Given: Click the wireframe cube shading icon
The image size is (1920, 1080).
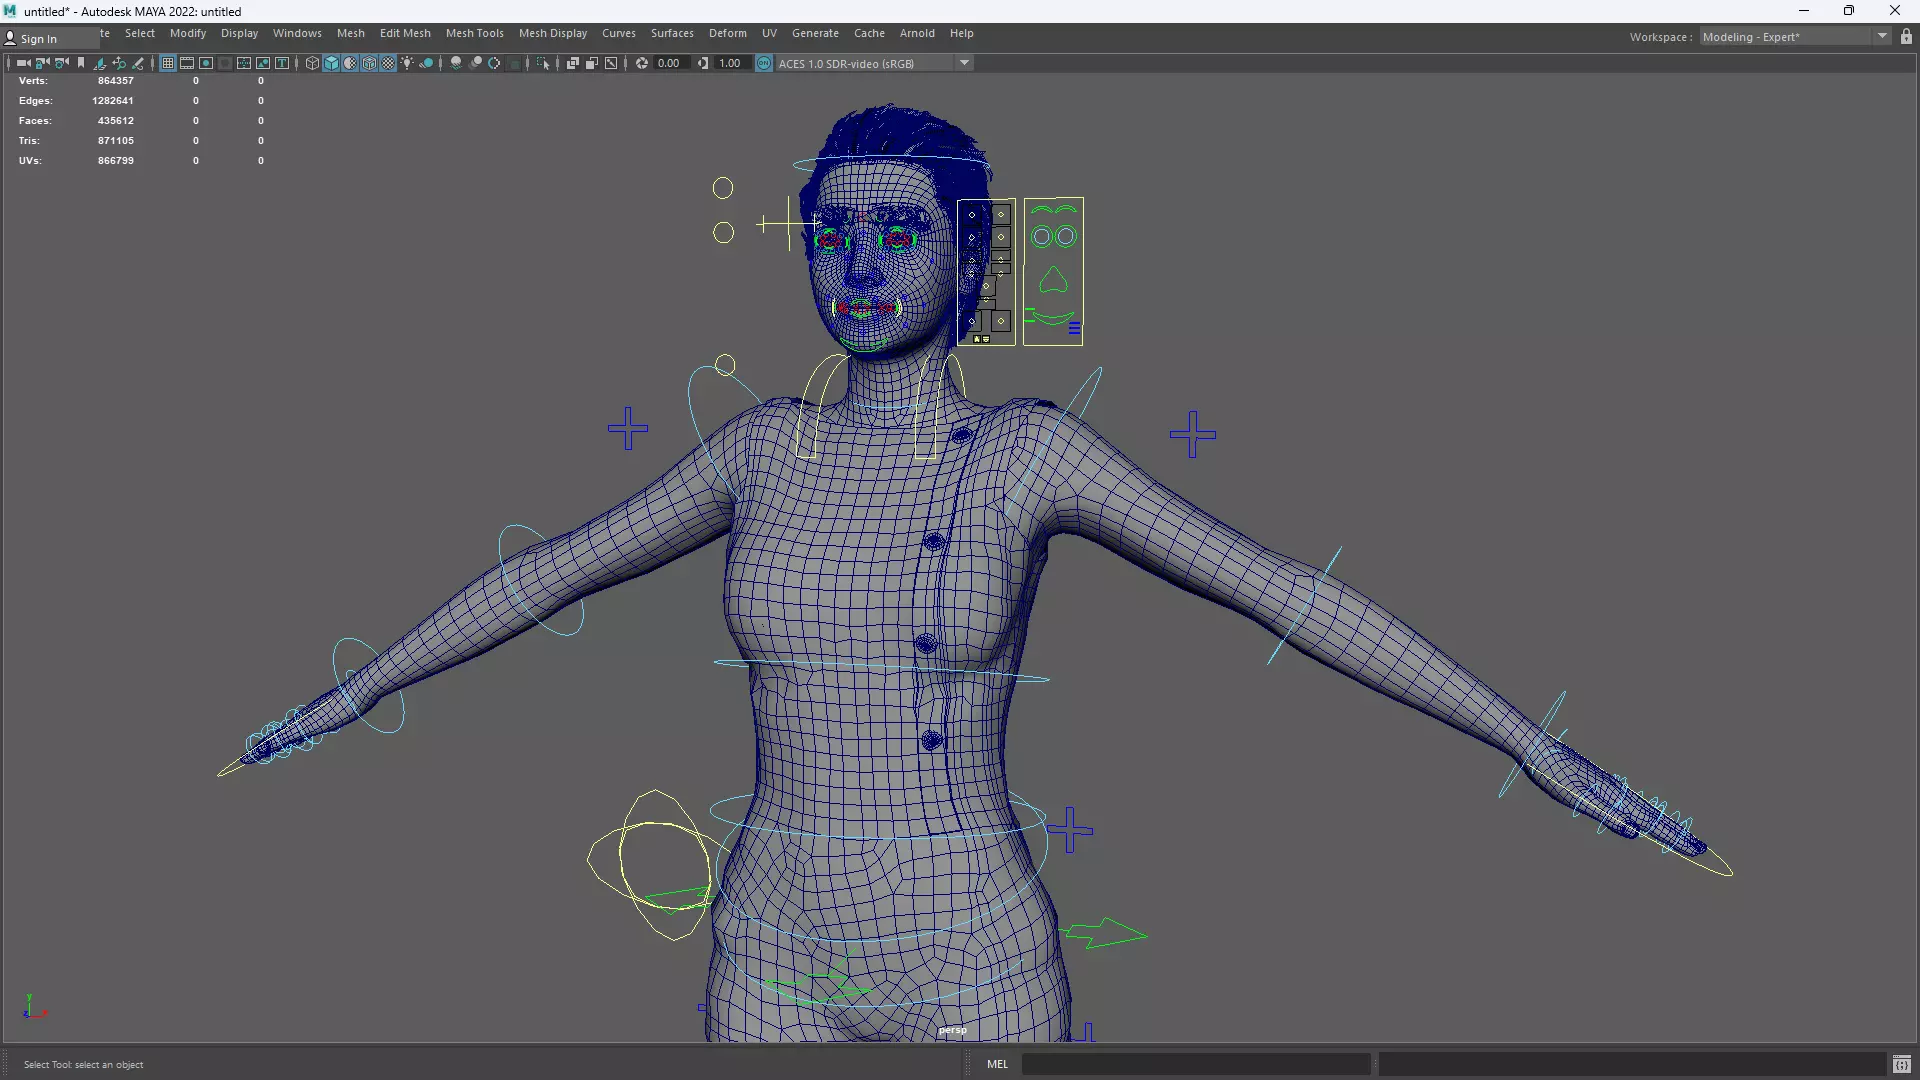Looking at the screenshot, I should [312, 63].
